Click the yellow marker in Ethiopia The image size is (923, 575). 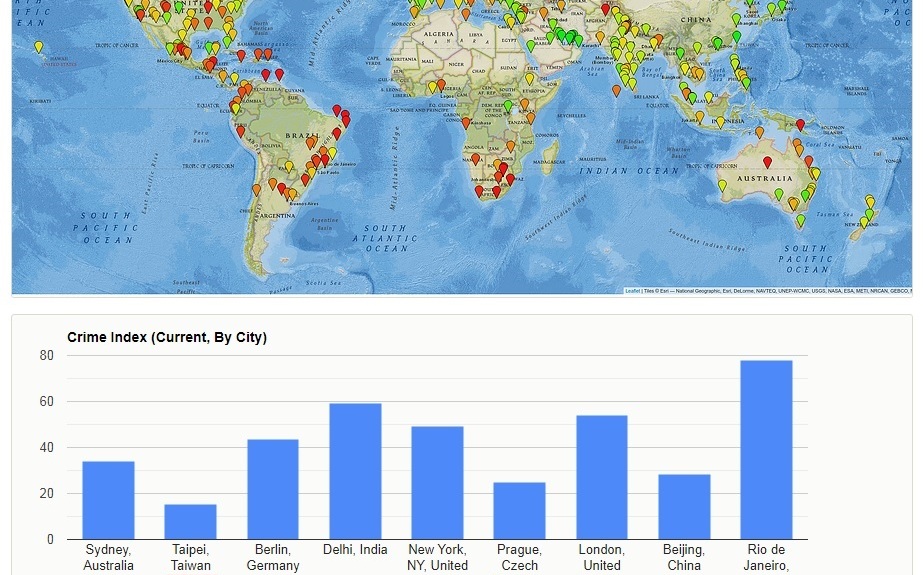tap(530, 79)
